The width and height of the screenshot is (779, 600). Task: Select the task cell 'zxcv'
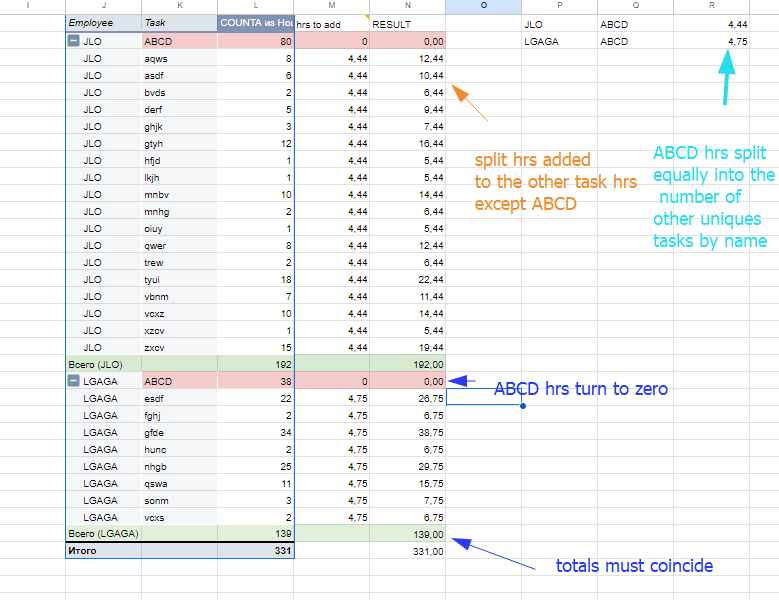179,348
